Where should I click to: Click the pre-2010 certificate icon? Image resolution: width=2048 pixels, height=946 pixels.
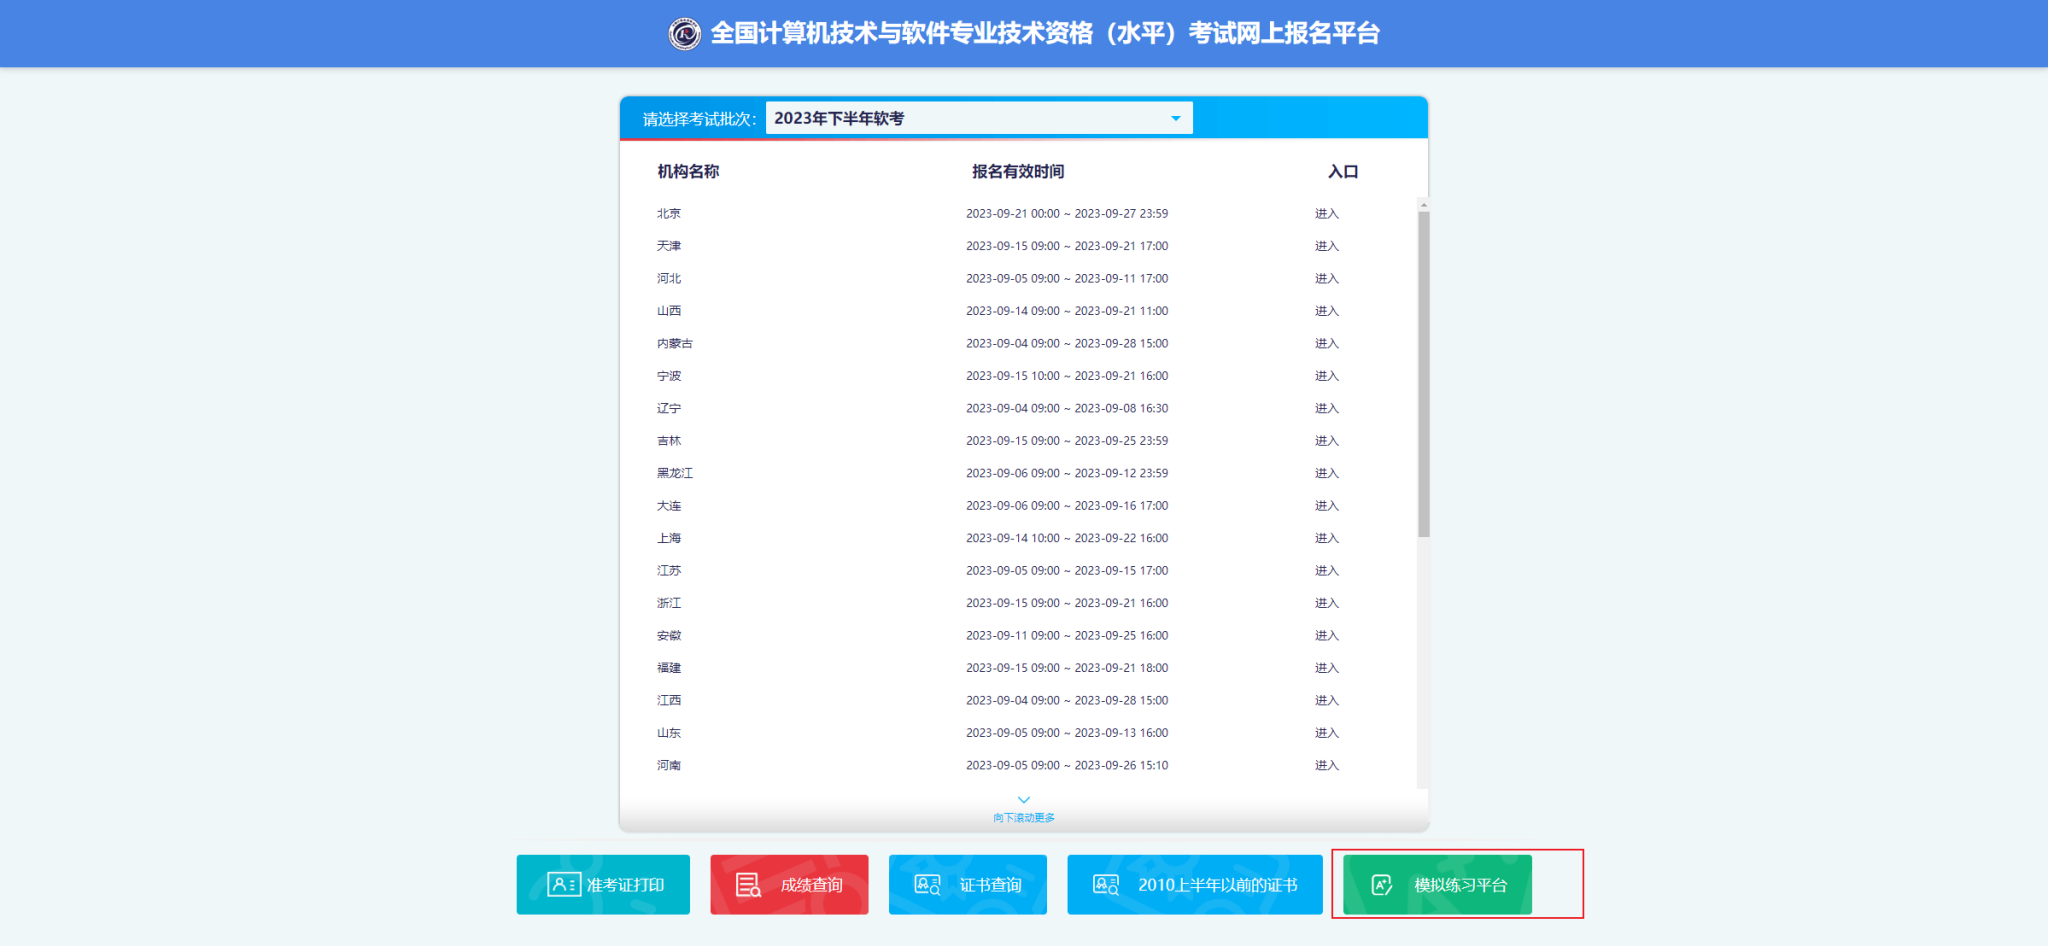(x=1106, y=885)
